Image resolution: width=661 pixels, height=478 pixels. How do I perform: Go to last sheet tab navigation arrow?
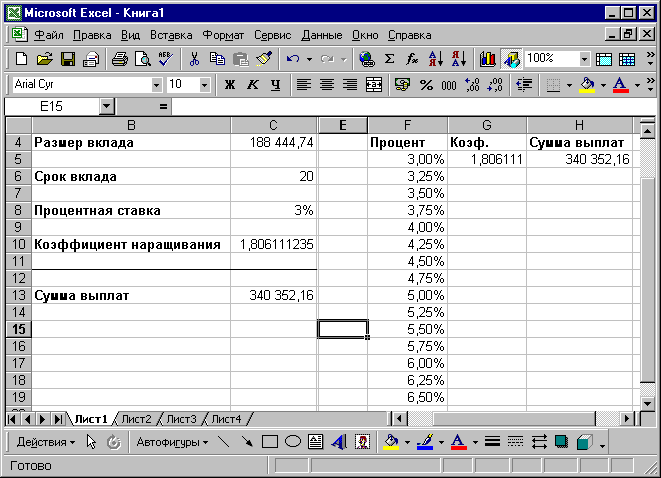point(58,419)
